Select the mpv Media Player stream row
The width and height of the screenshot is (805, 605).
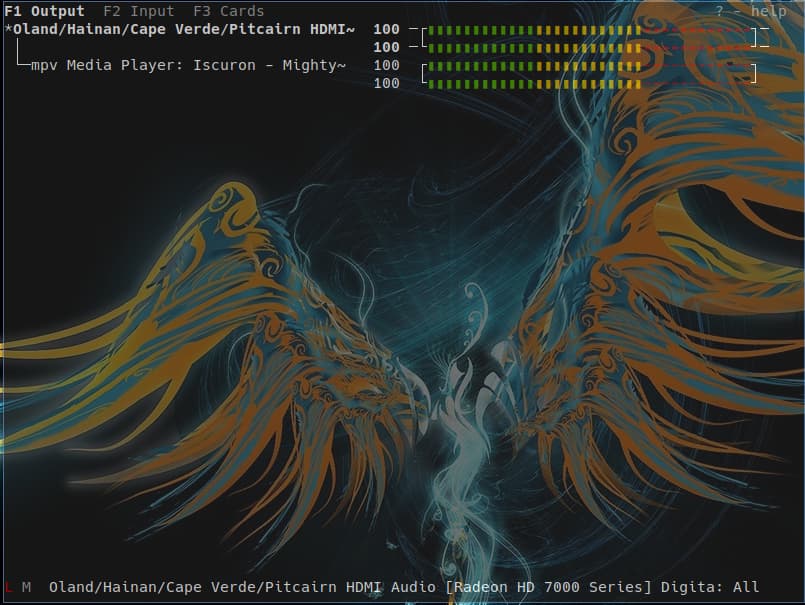(188, 65)
